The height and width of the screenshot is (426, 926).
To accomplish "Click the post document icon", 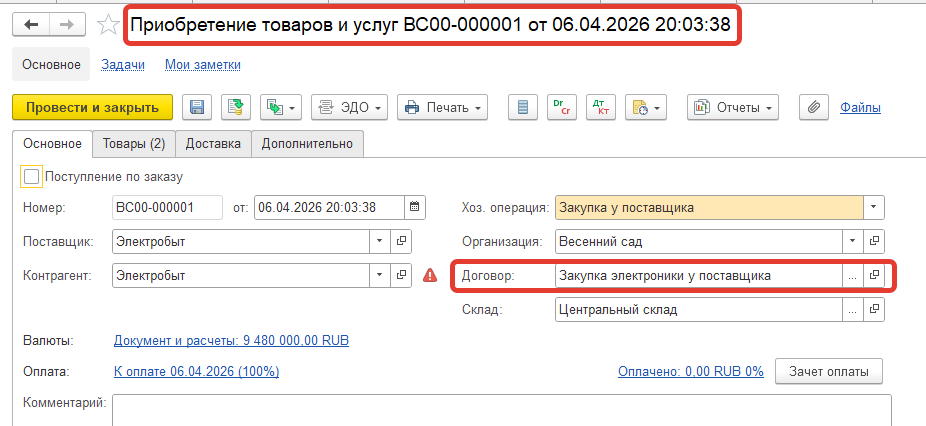I will coord(235,107).
